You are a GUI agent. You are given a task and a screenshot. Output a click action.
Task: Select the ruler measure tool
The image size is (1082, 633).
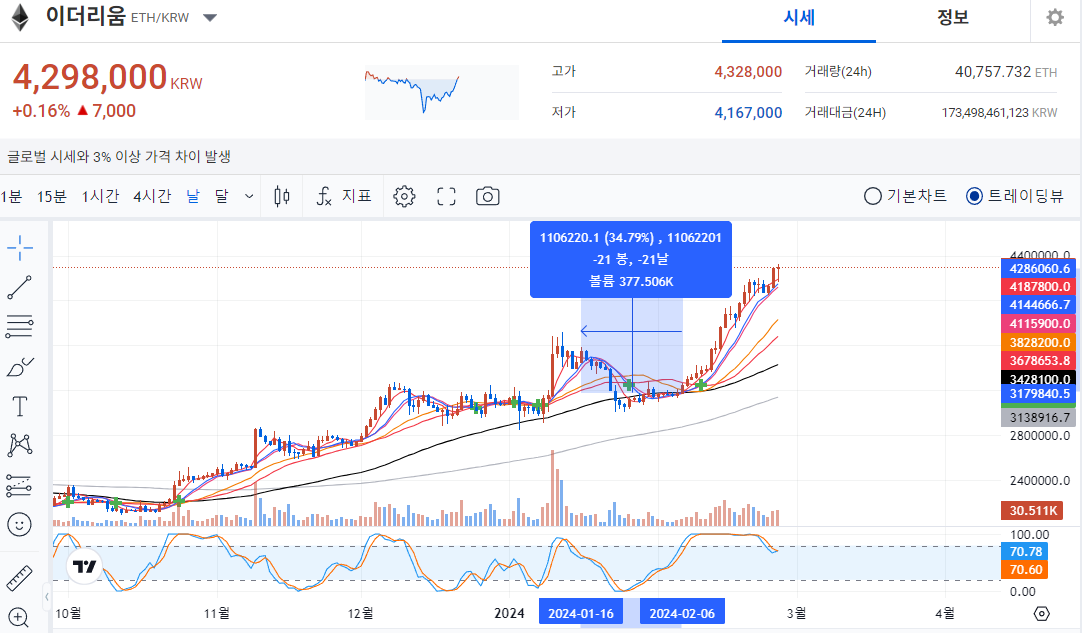(x=19, y=578)
